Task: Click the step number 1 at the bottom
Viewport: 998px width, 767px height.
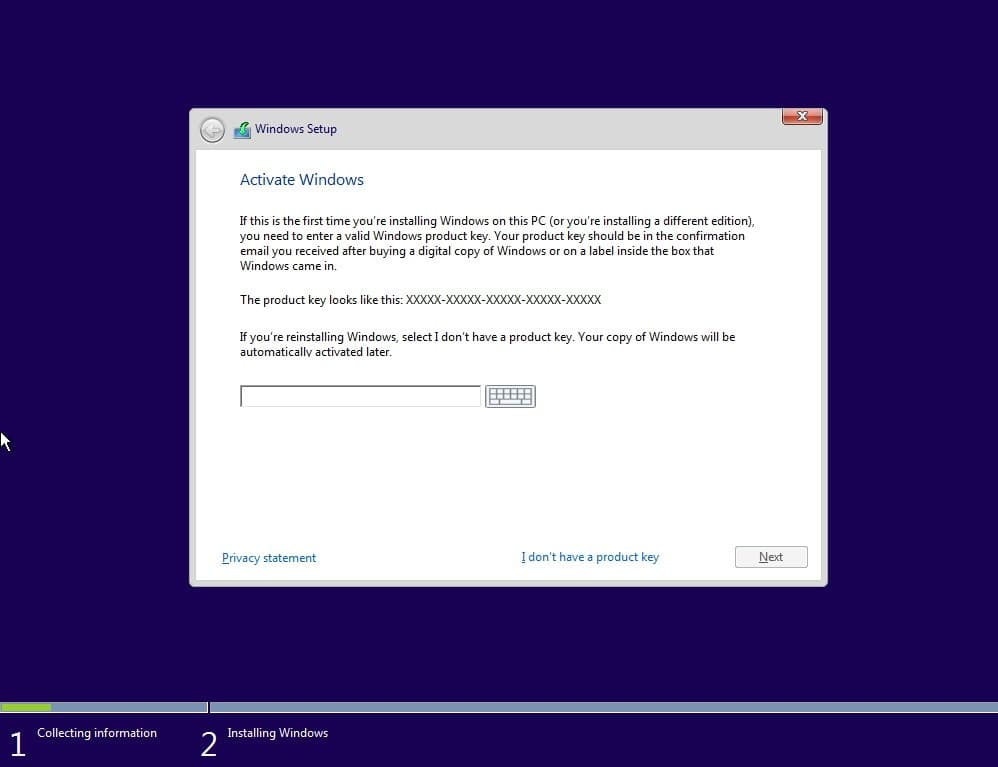Action: point(17,744)
